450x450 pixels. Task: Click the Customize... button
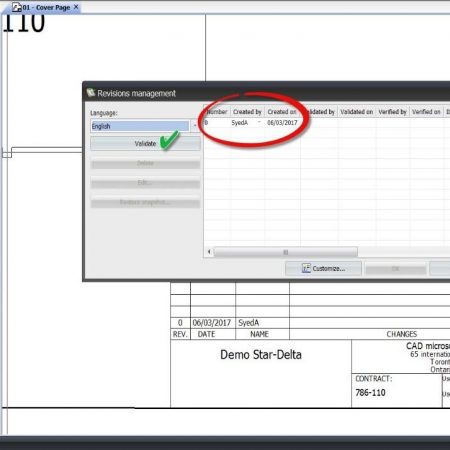point(323,268)
